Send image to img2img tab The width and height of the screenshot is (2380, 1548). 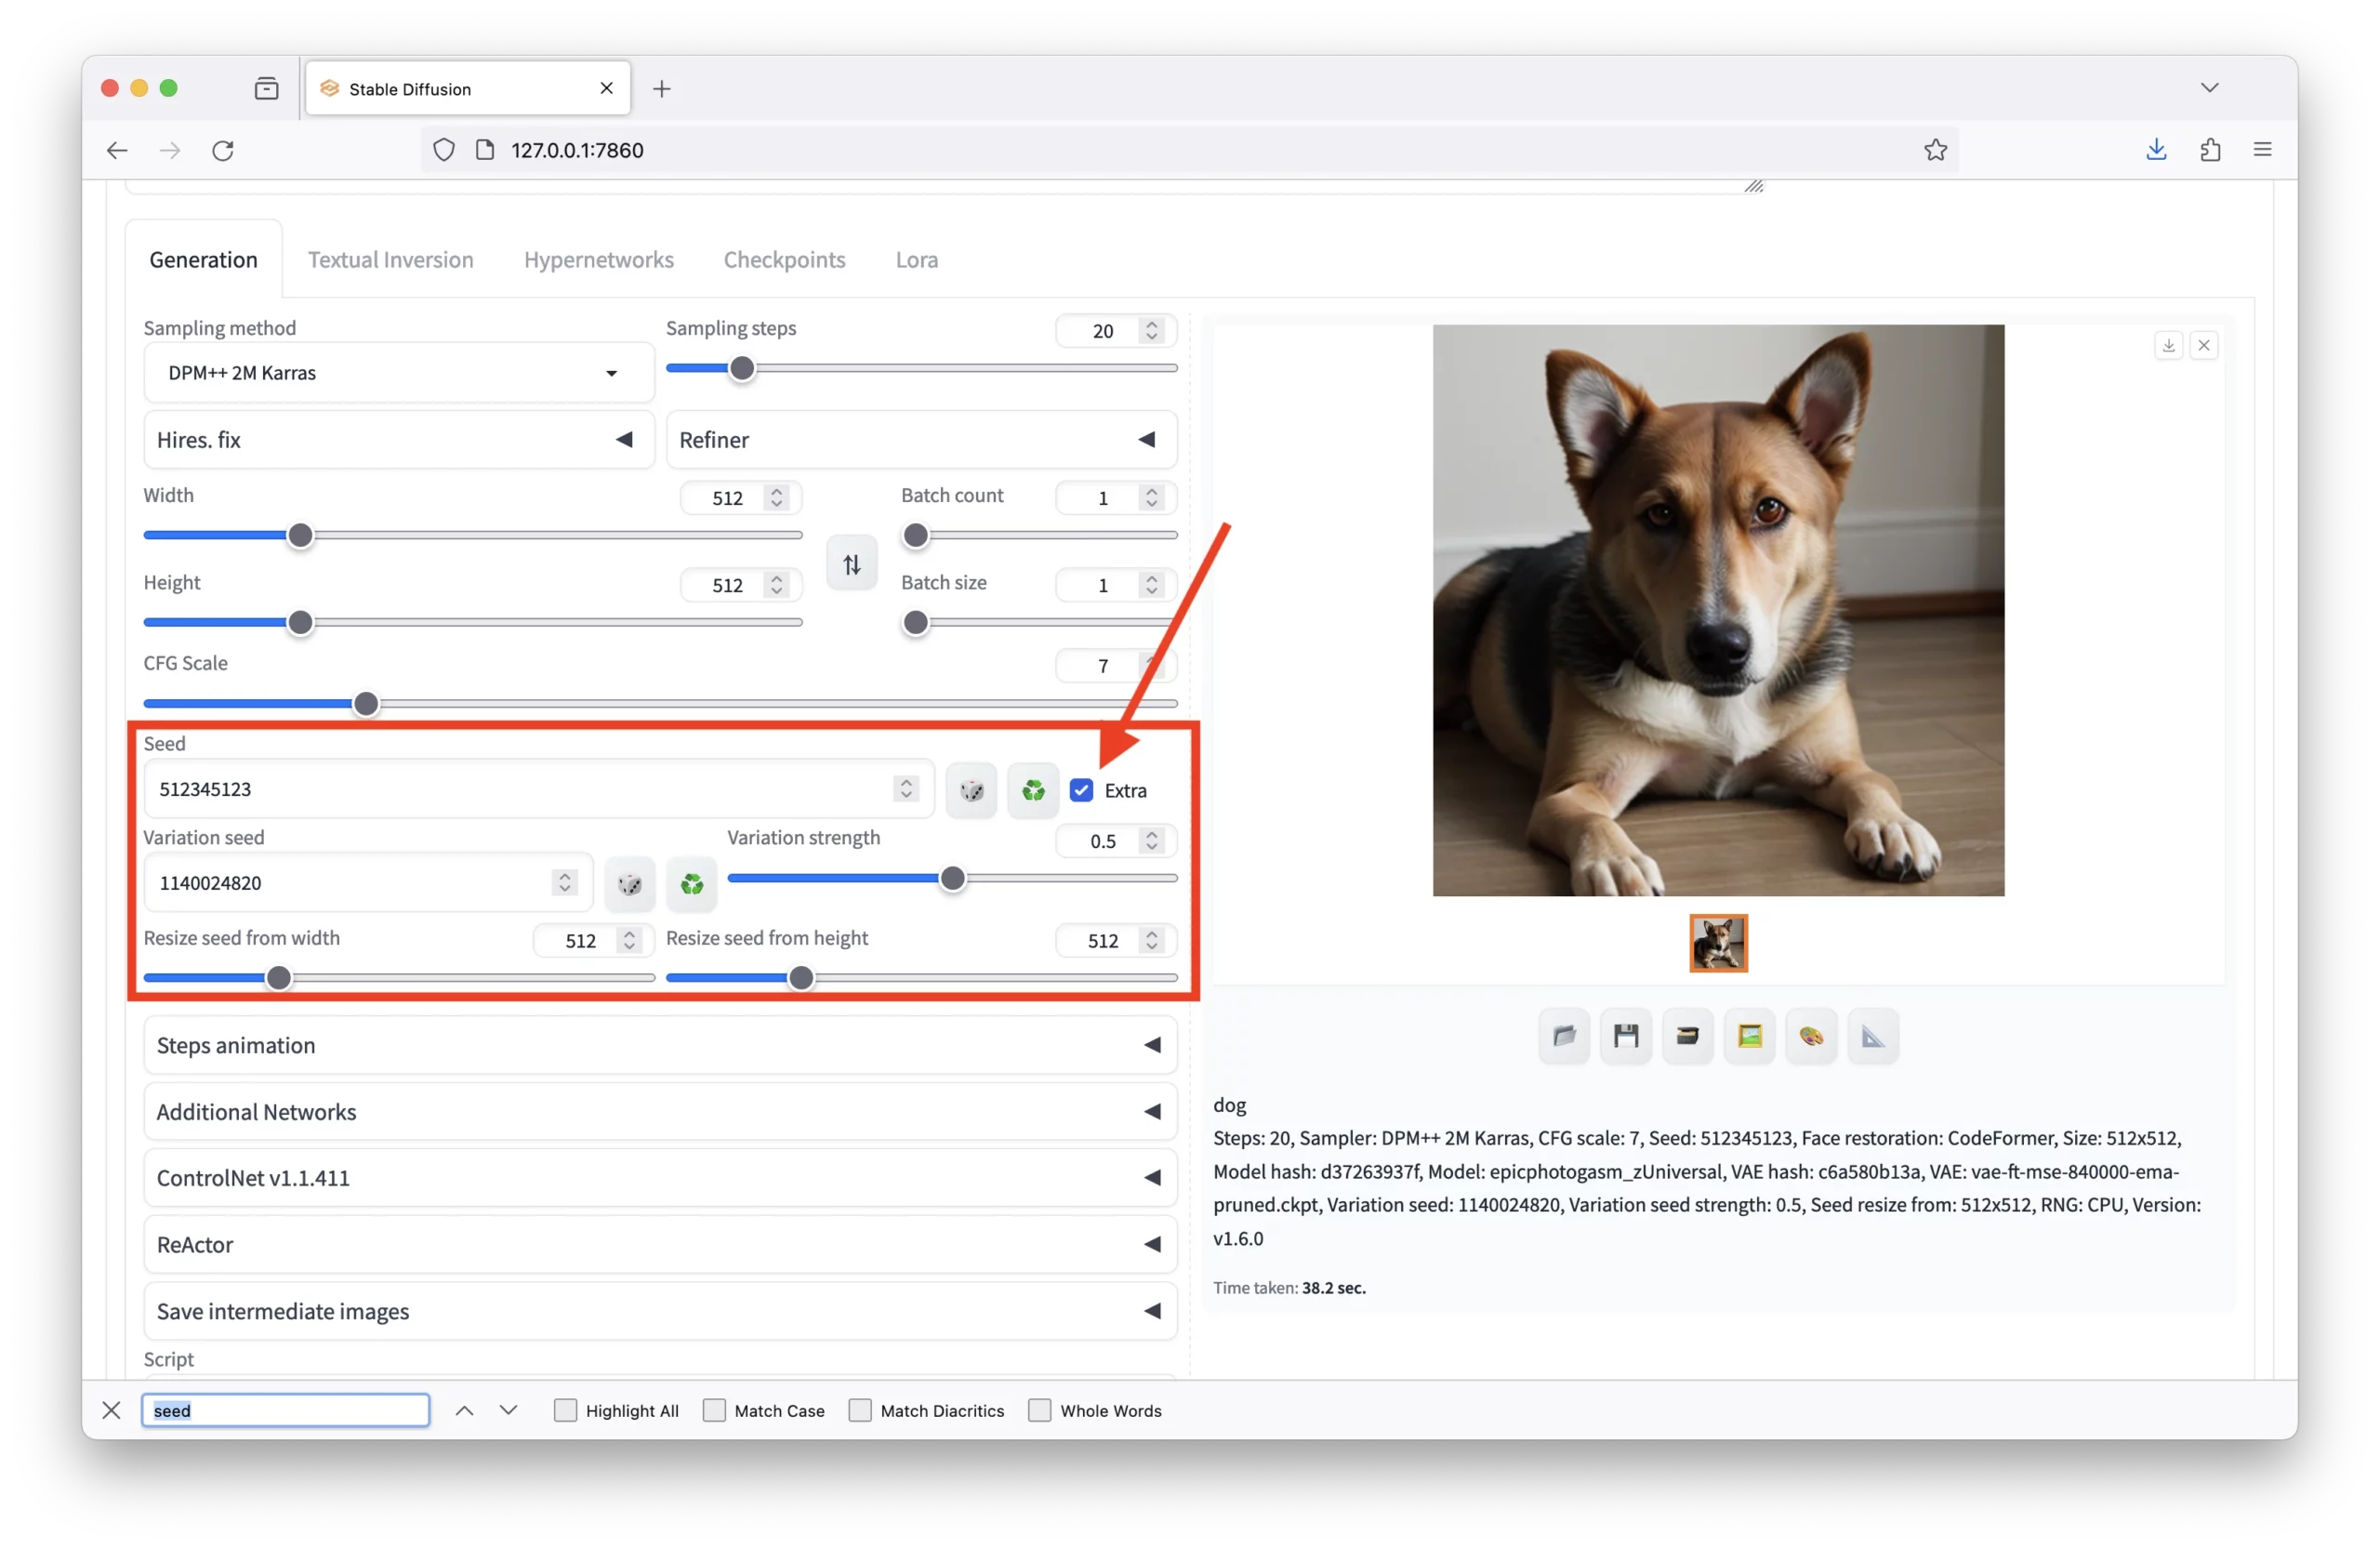[1750, 1036]
